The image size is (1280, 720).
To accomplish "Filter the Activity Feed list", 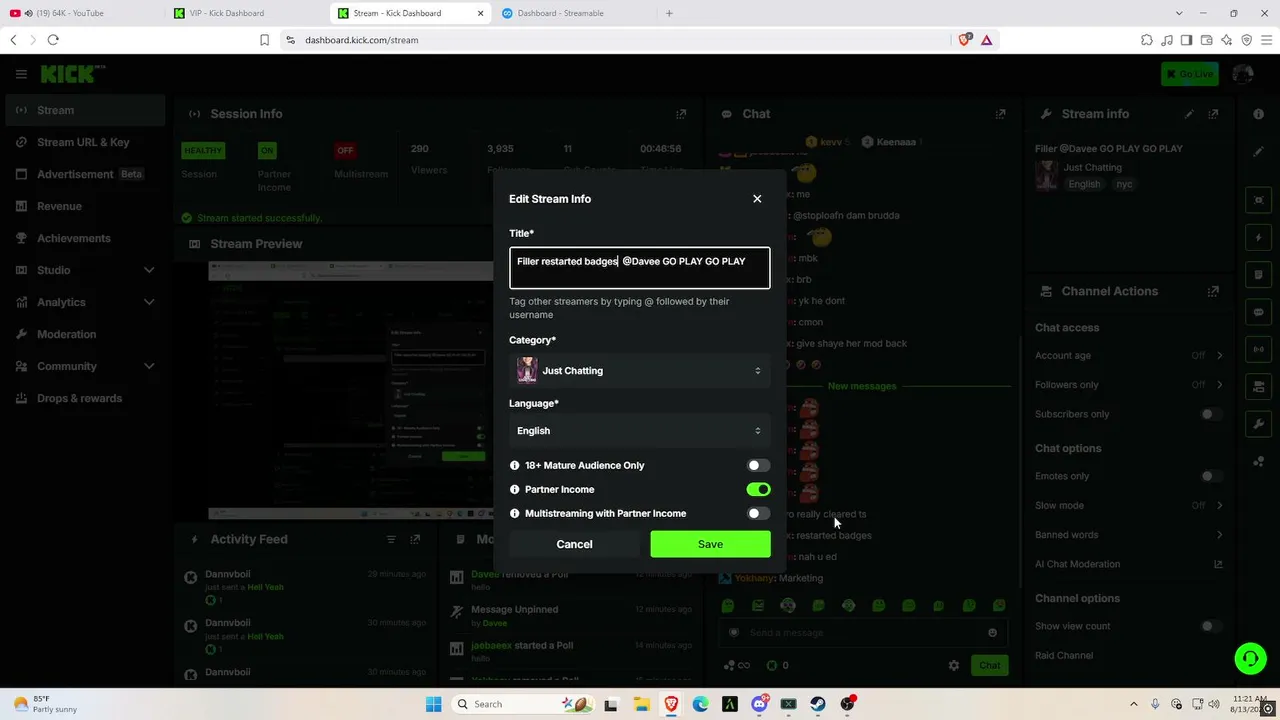I will click(x=391, y=539).
